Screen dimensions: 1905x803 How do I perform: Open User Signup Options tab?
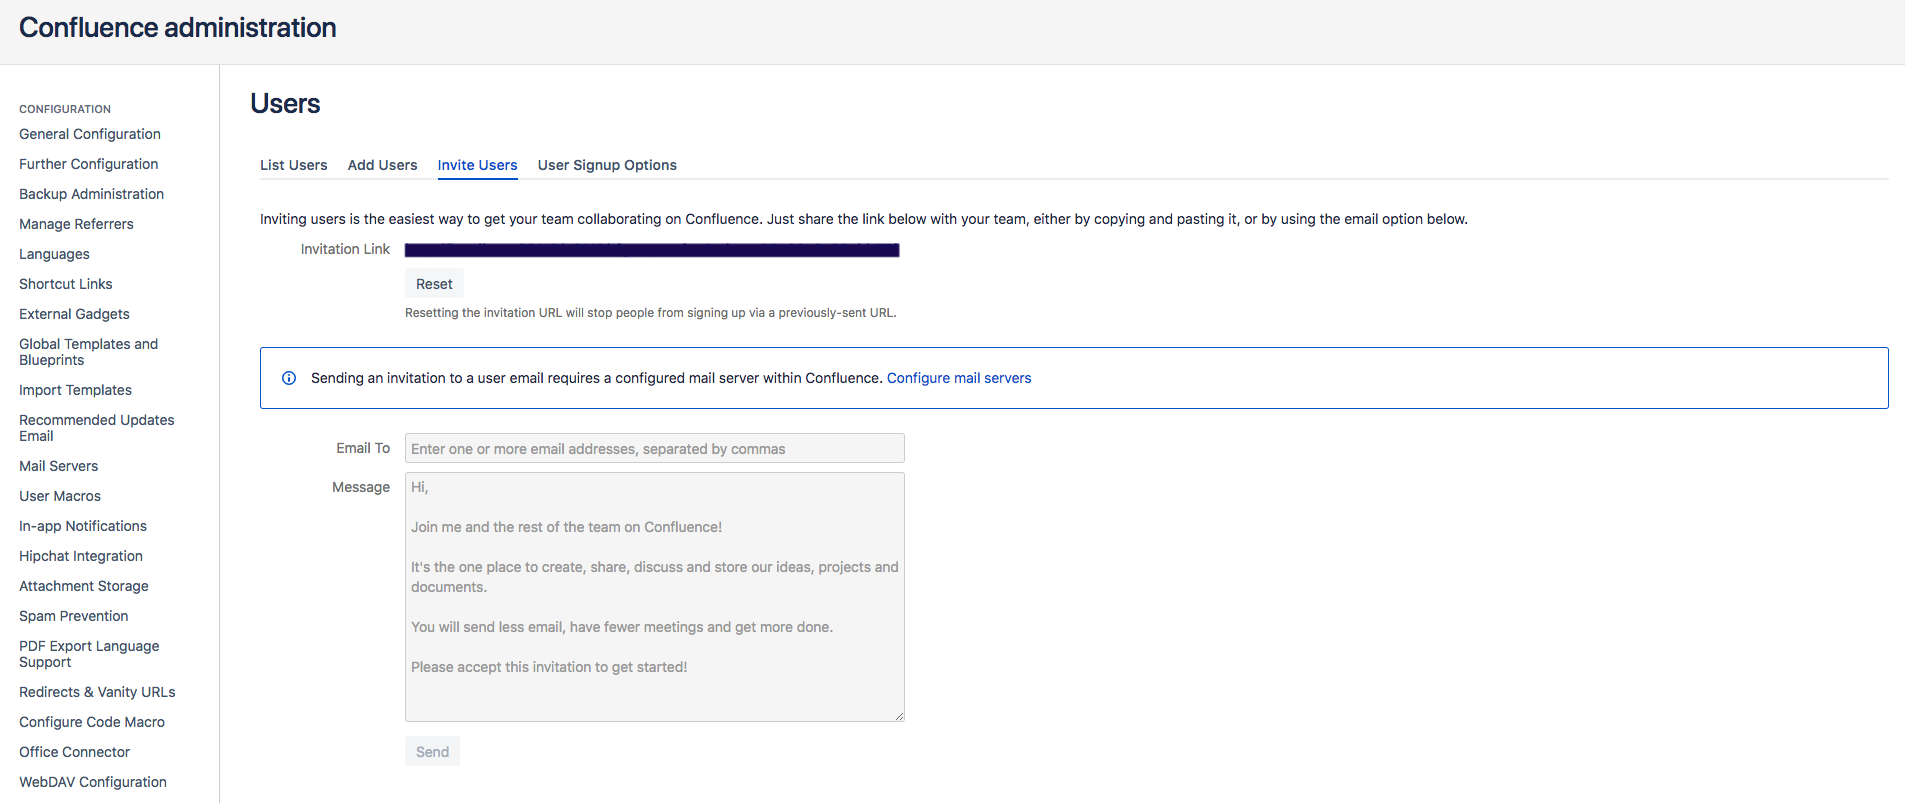point(607,165)
